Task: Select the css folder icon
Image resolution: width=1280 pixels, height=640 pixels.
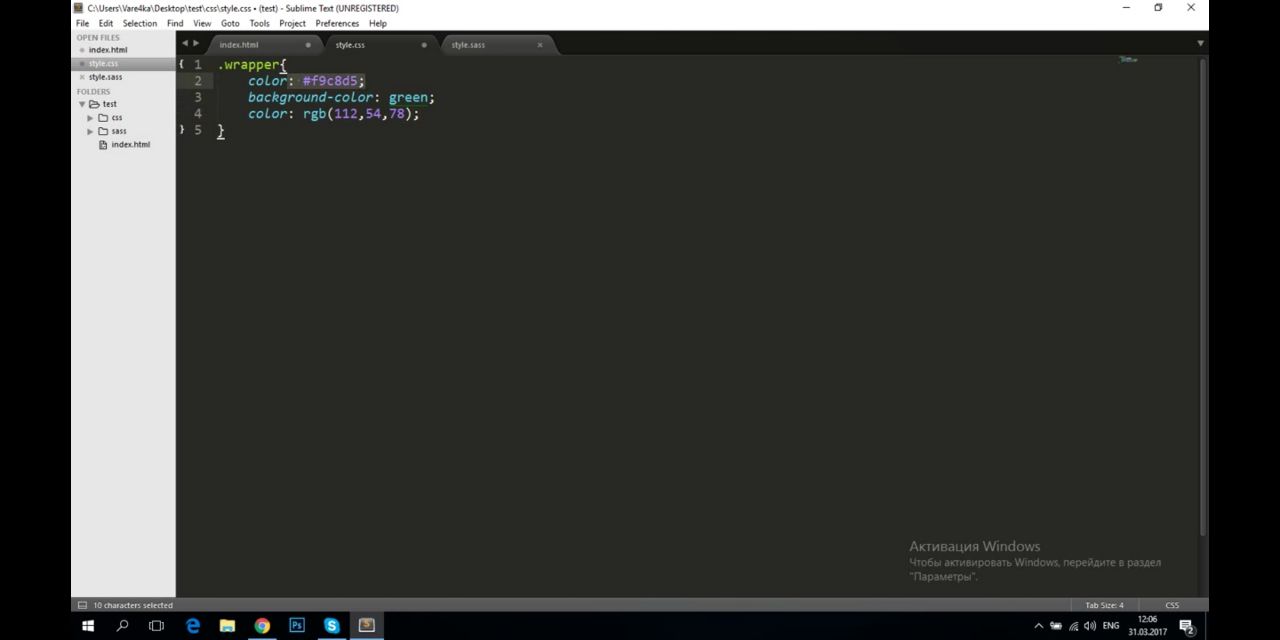Action: [x=103, y=118]
